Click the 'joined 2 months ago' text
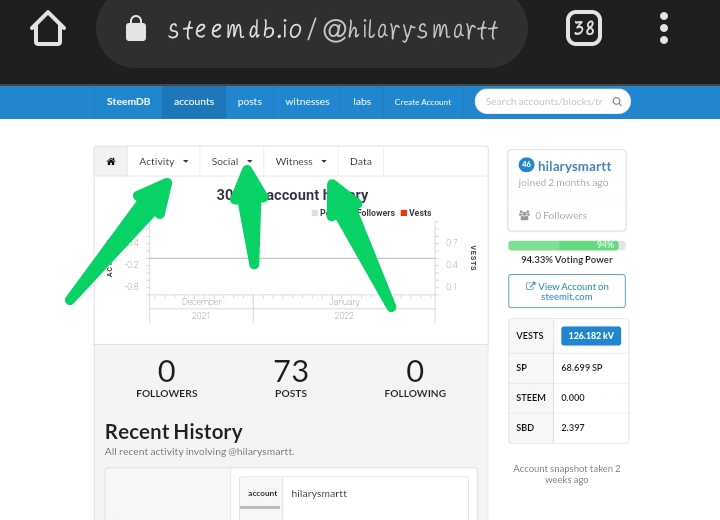This screenshot has width=720, height=520. [x=563, y=183]
